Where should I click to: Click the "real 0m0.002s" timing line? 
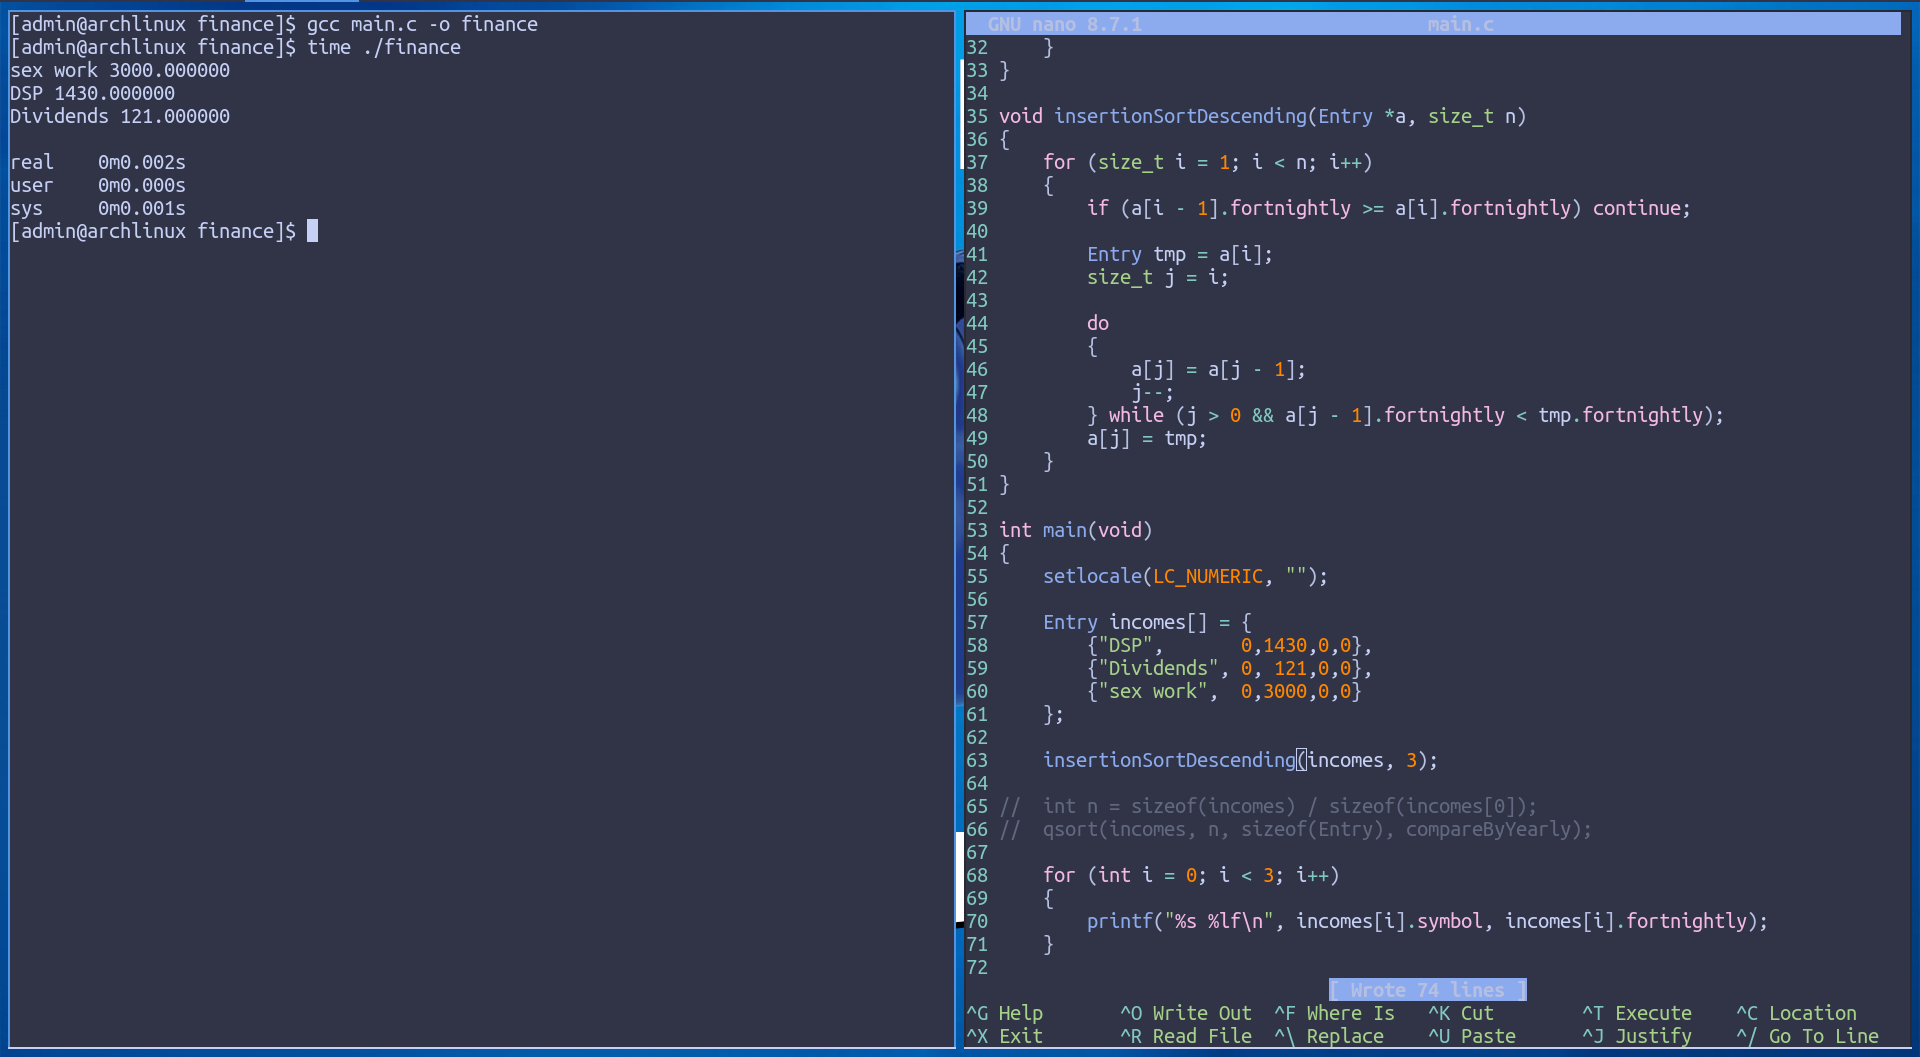[x=98, y=162]
